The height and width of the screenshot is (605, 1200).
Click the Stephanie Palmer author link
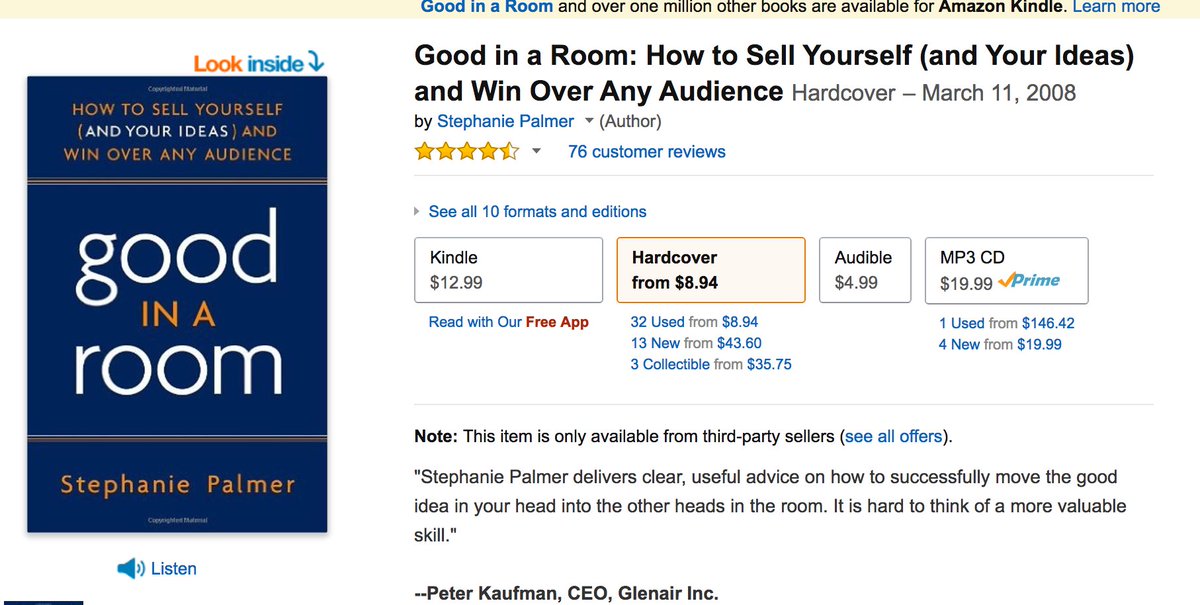(x=506, y=122)
